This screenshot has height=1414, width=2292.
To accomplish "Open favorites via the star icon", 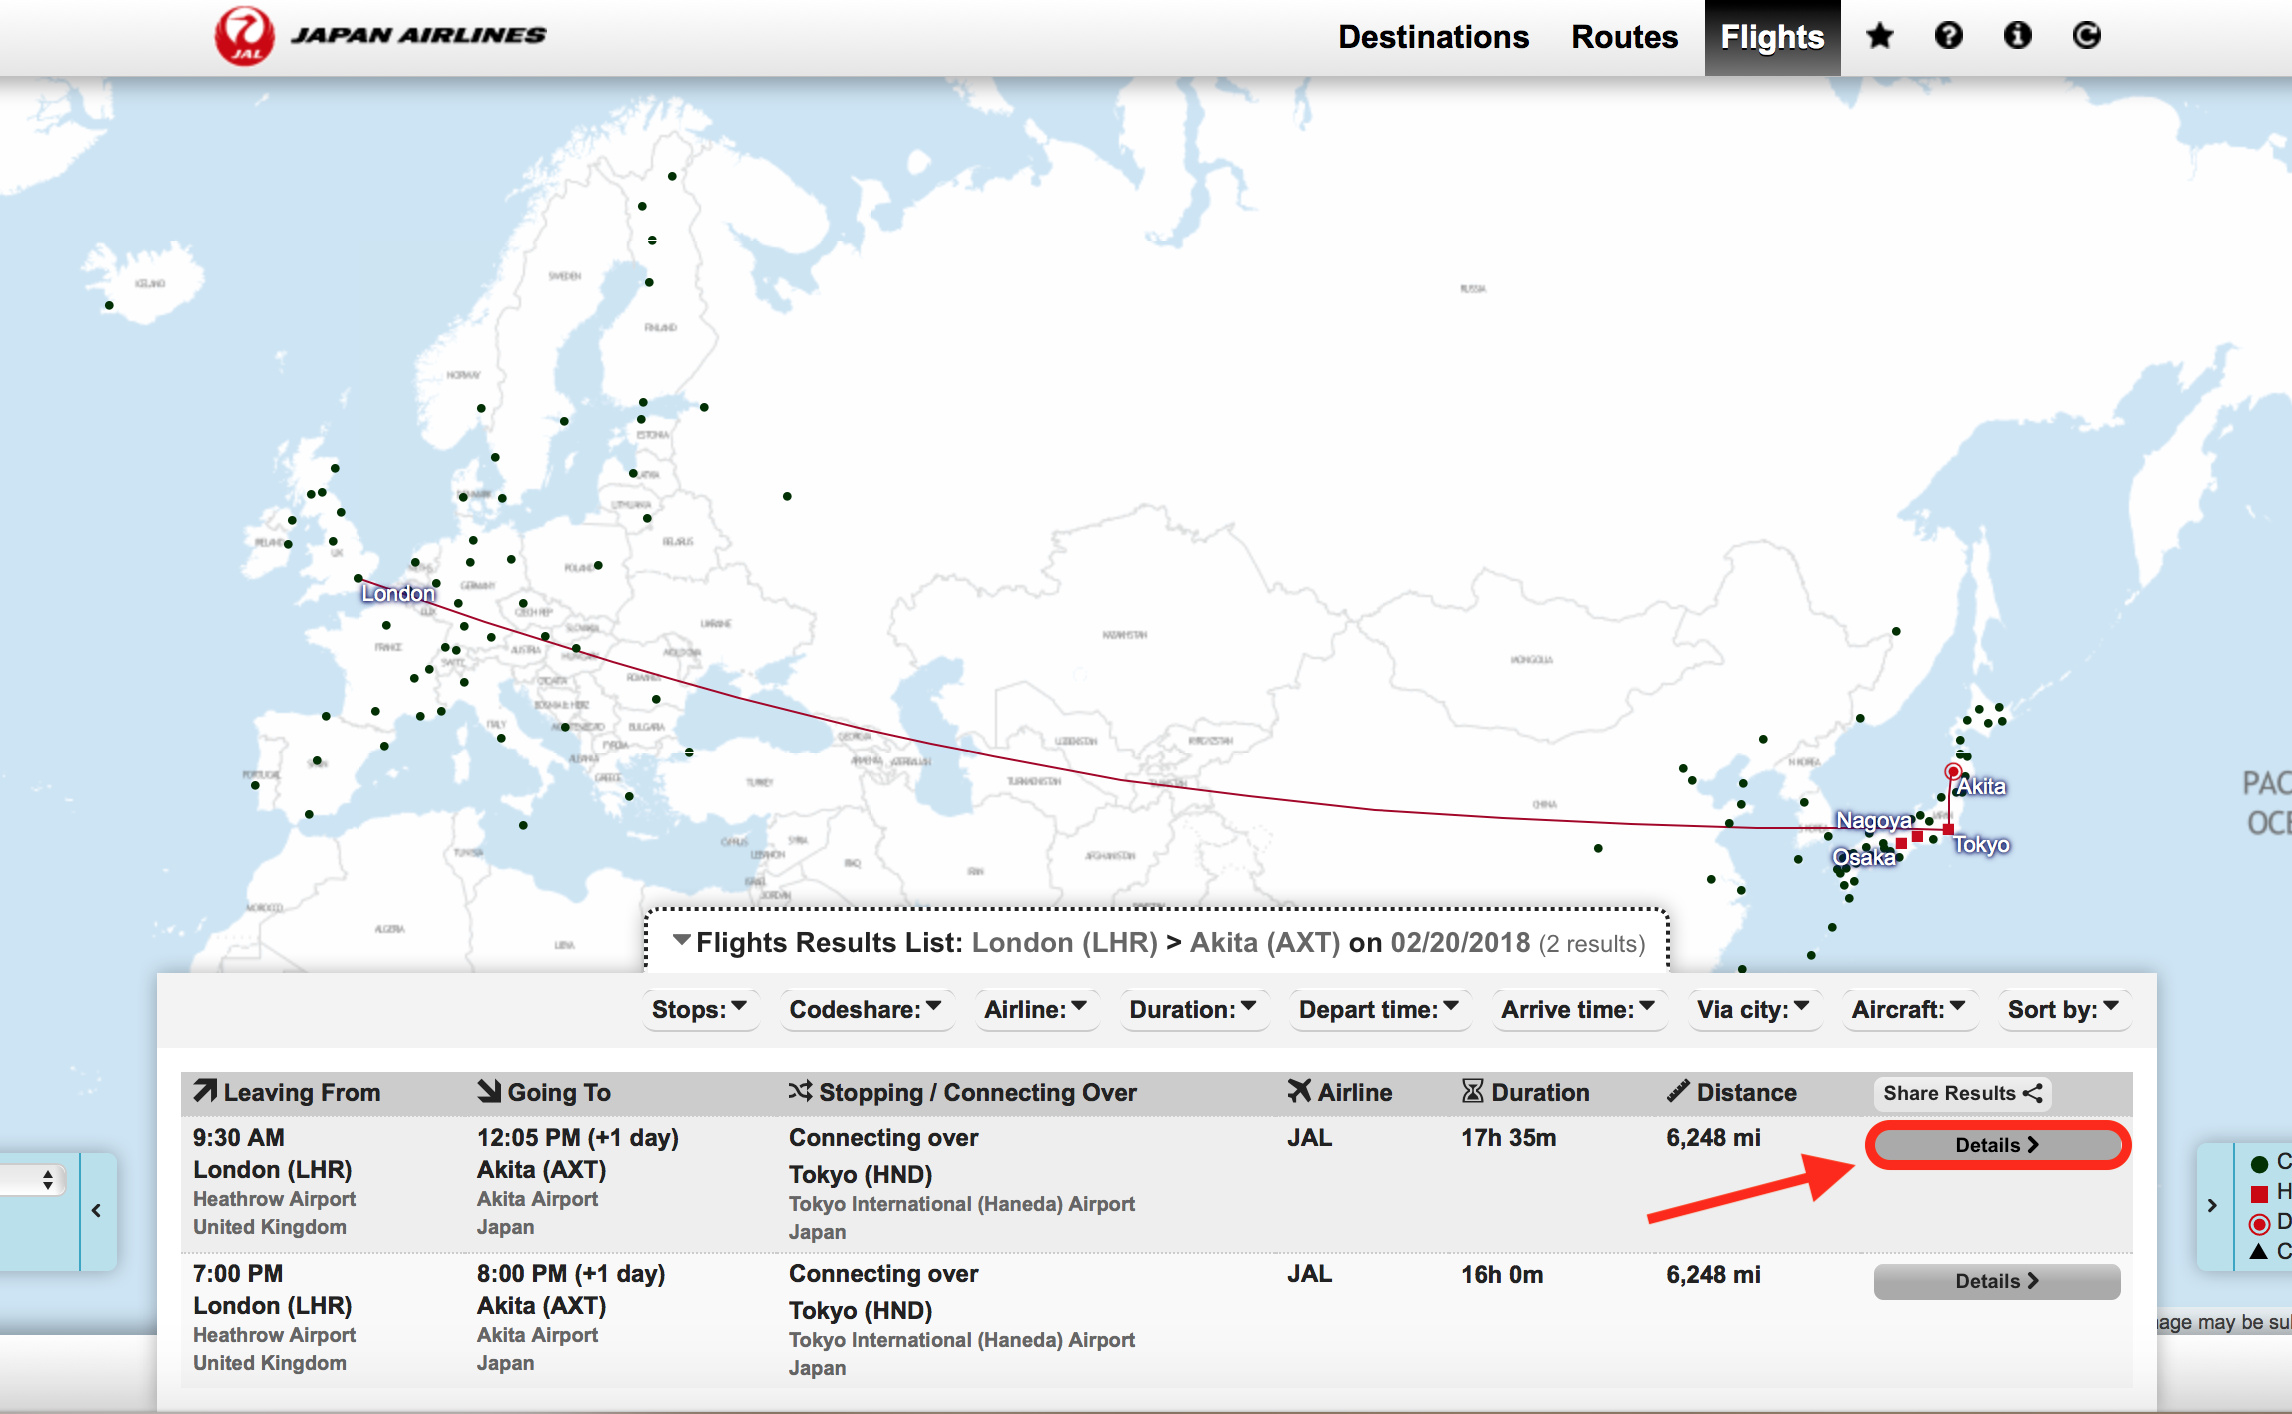I will coord(1879,37).
